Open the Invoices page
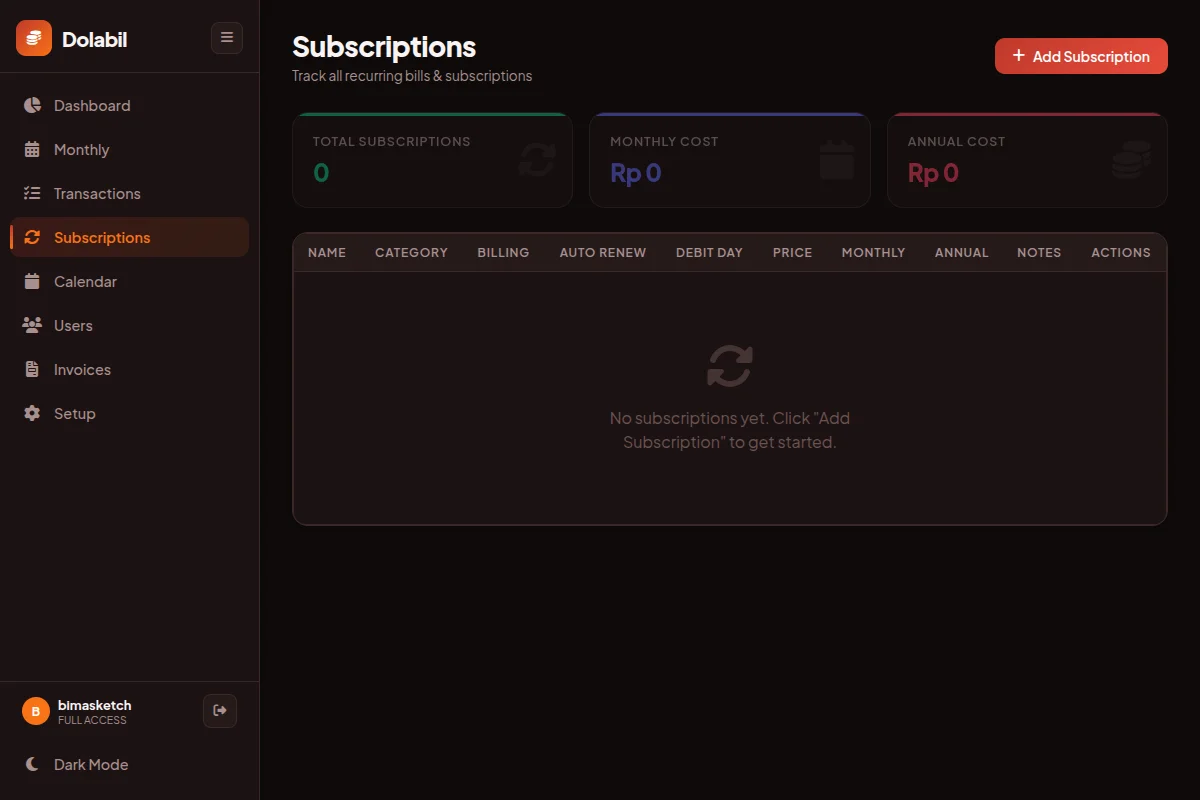This screenshot has height=800, width=1200. point(130,369)
